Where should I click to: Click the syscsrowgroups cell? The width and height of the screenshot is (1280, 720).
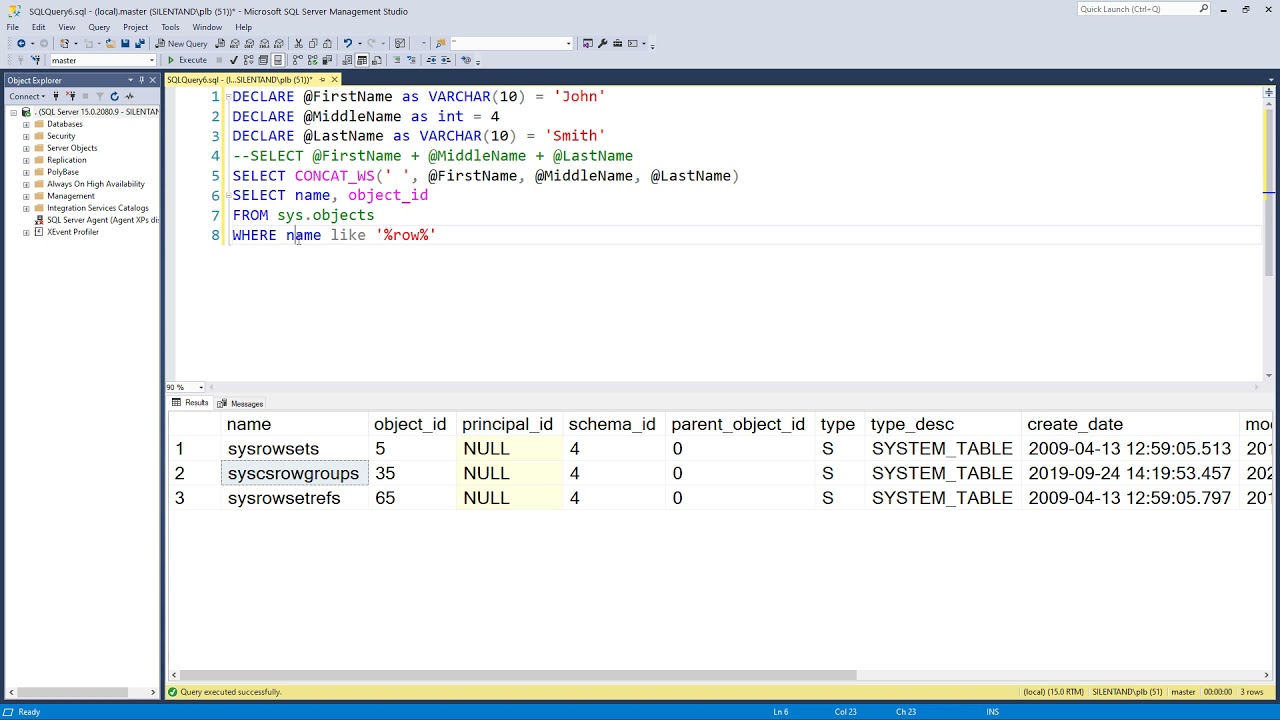tap(295, 474)
